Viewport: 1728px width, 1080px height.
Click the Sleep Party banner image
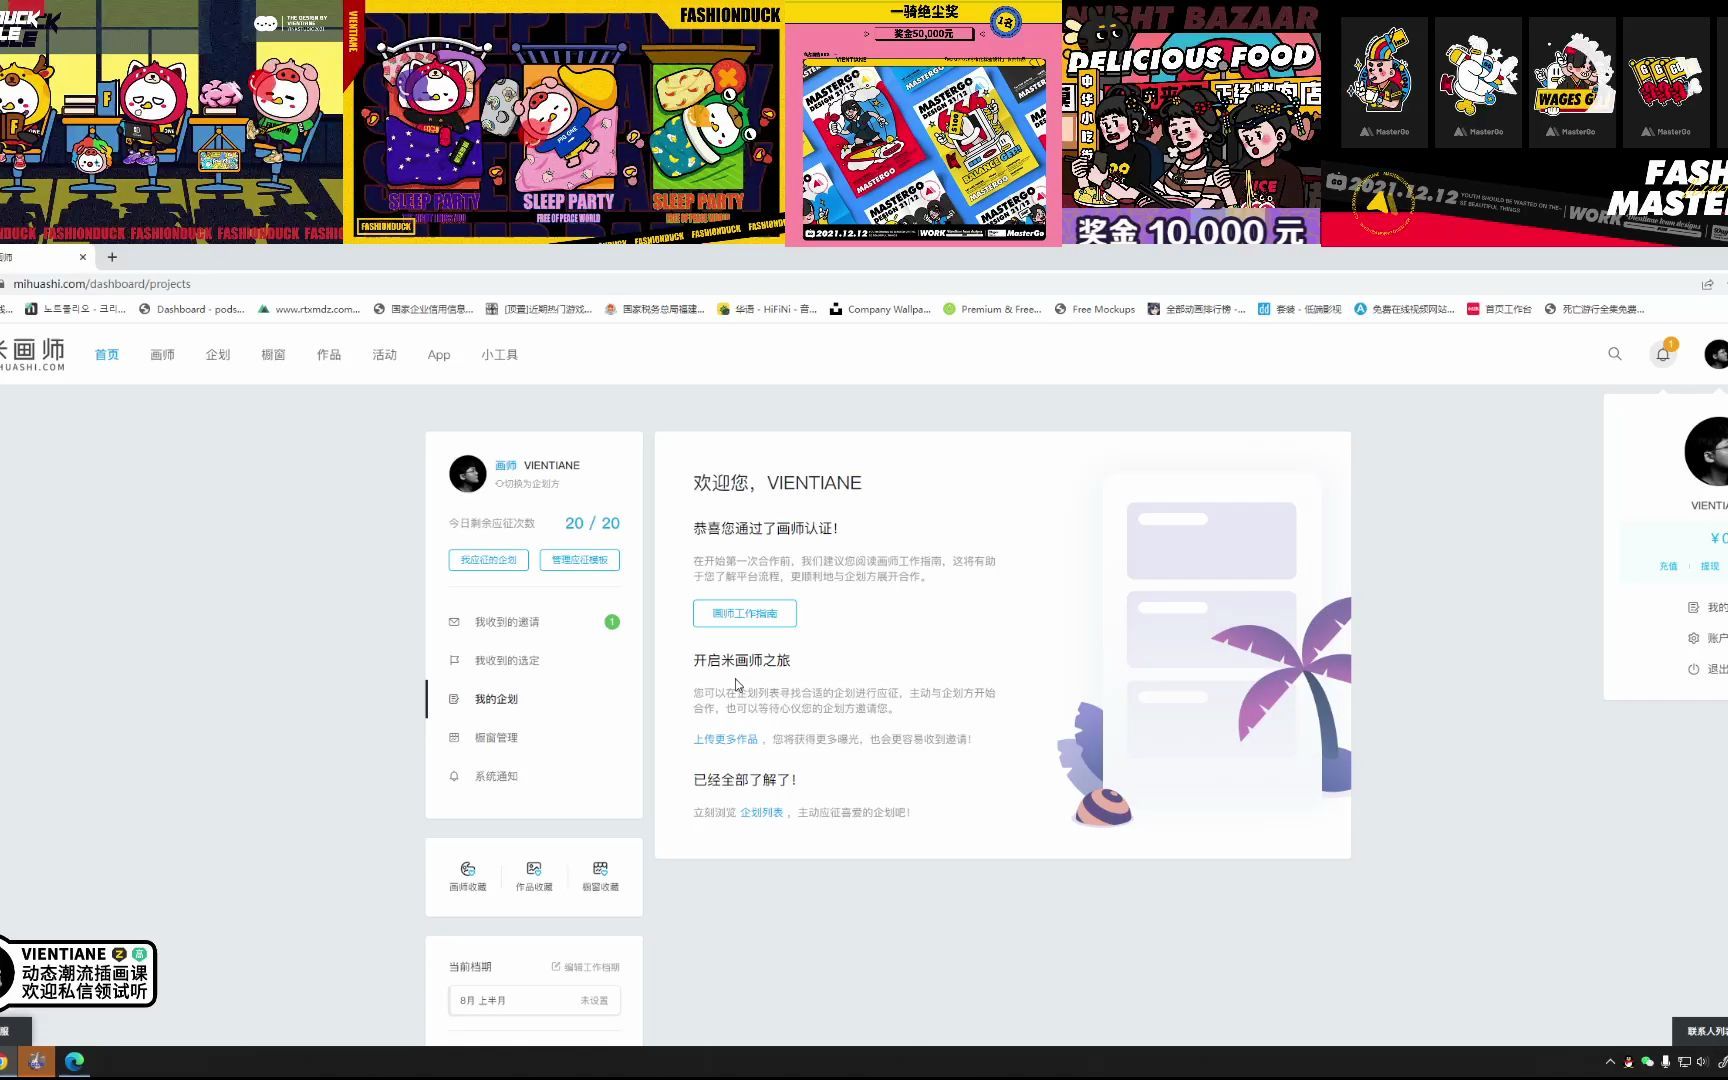[564, 123]
